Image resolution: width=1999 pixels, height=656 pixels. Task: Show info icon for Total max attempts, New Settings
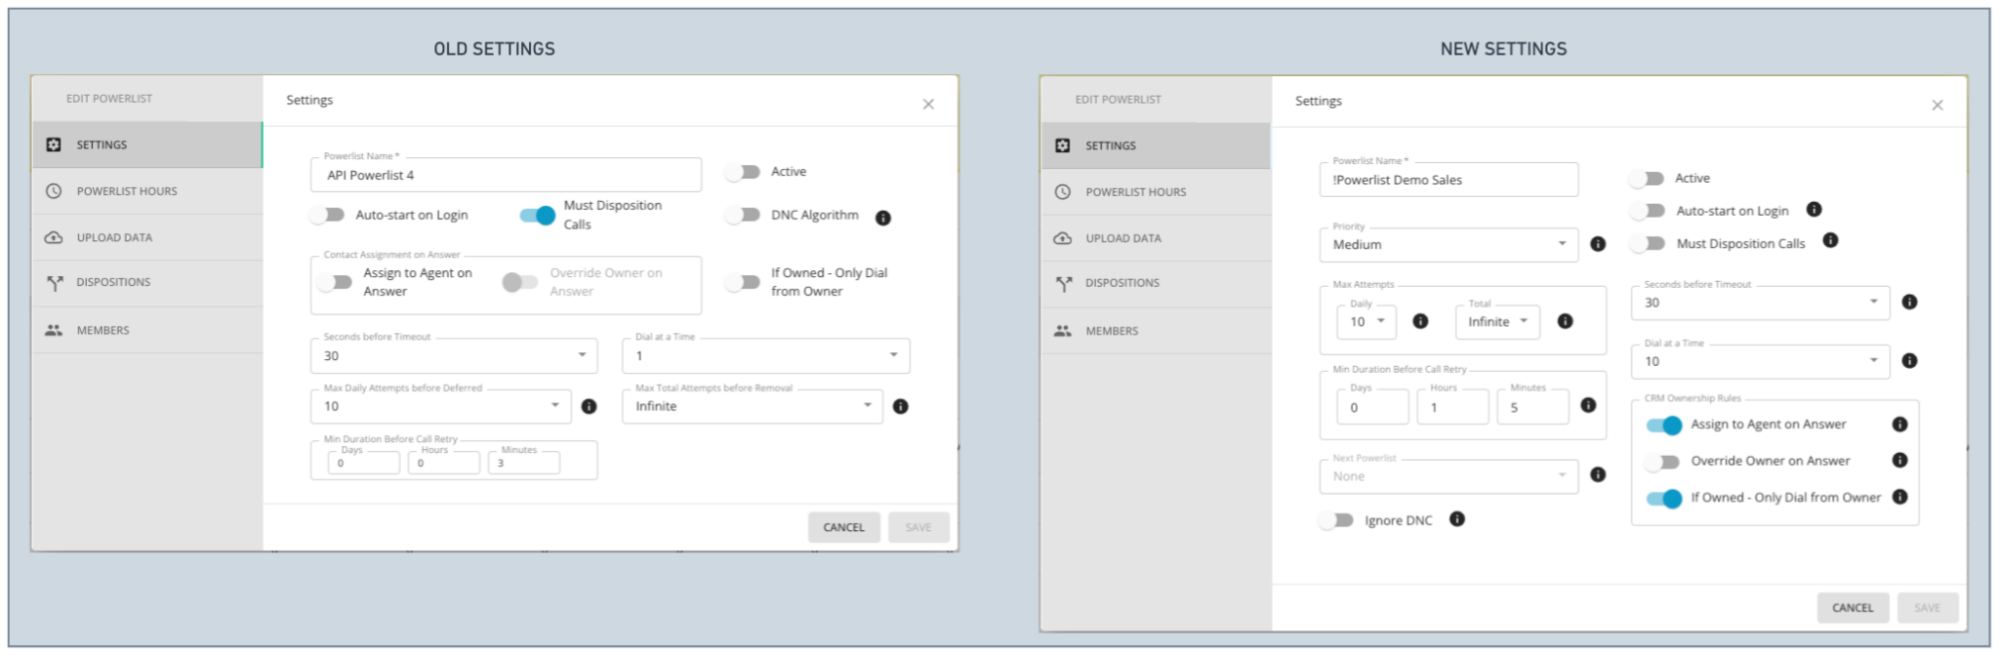[1565, 321]
